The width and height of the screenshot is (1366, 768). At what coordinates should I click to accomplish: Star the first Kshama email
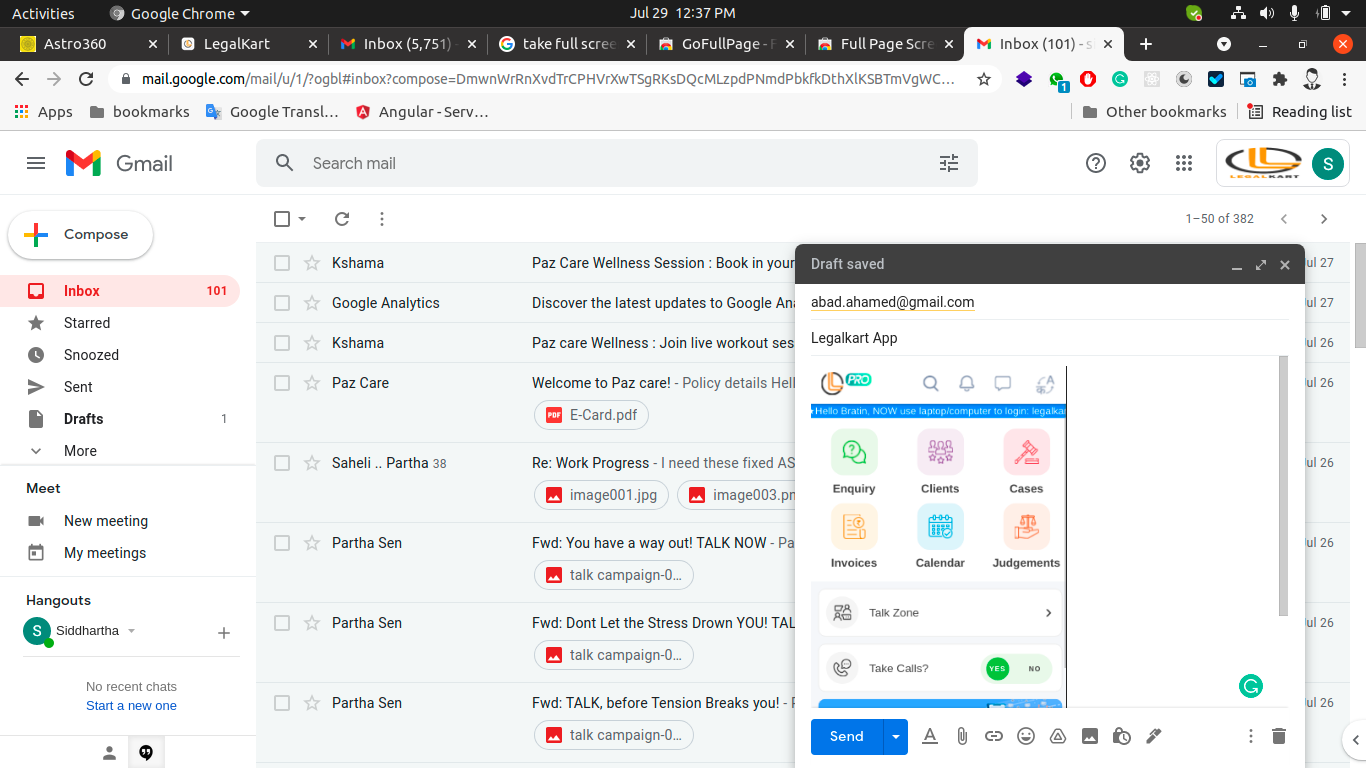[312, 263]
